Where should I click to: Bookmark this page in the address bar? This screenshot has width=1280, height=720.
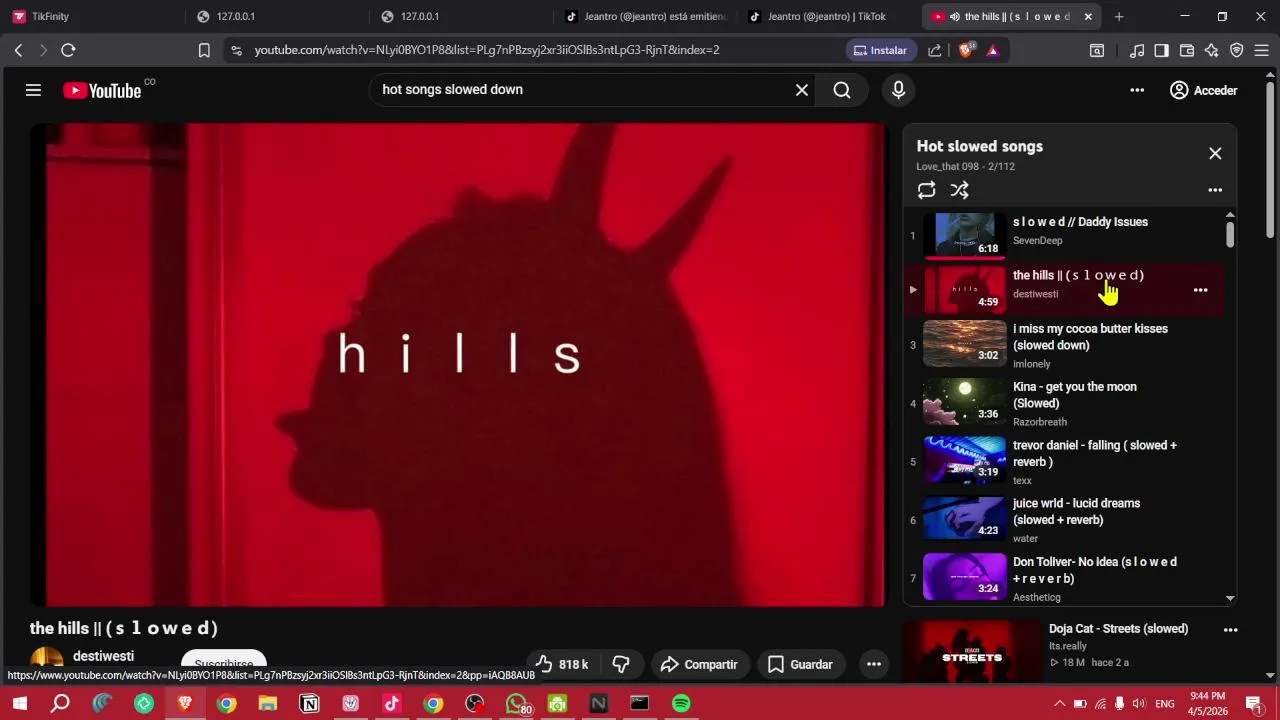click(204, 50)
